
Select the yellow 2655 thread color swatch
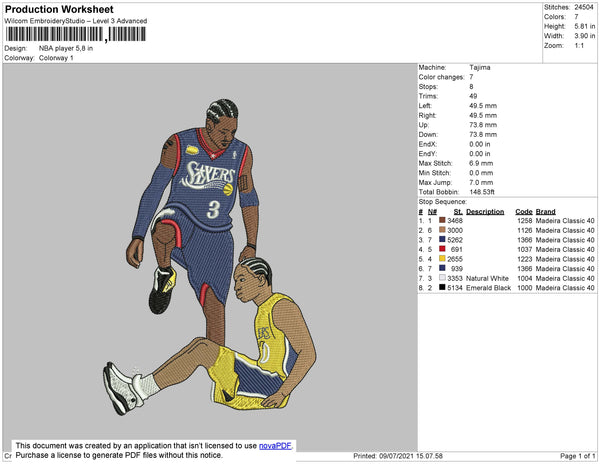[x=442, y=258]
